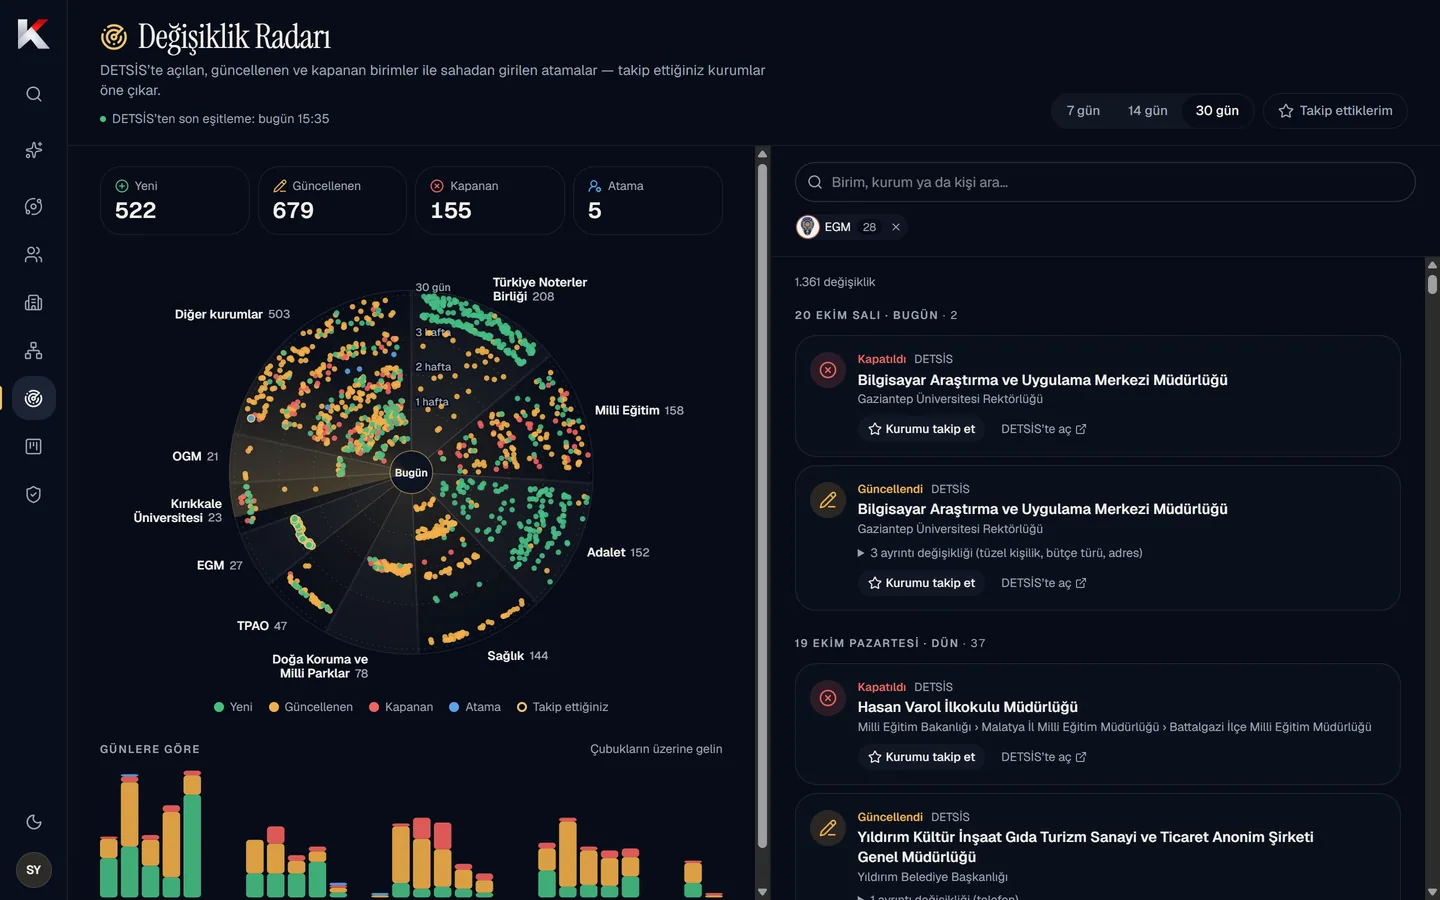
Task: Click the search field for birim, kurum, kişi
Action: pyautogui.click(x=1105, y=182)
